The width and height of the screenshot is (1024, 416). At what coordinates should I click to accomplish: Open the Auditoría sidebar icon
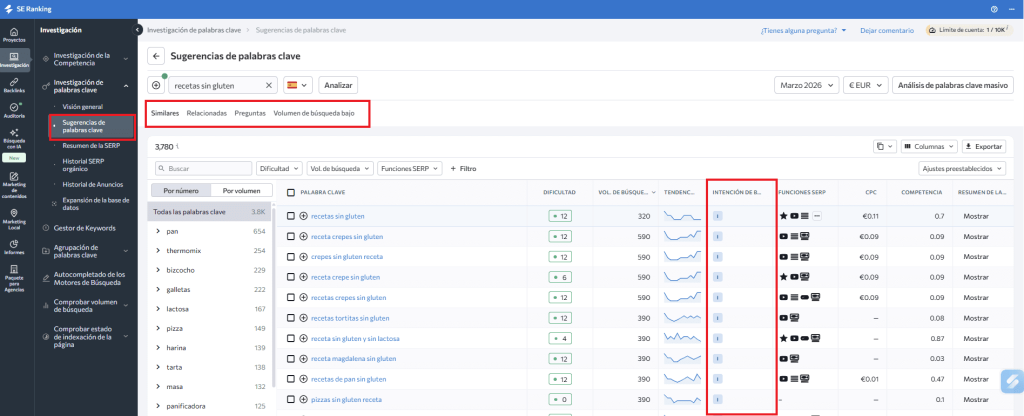click(14, 110)
